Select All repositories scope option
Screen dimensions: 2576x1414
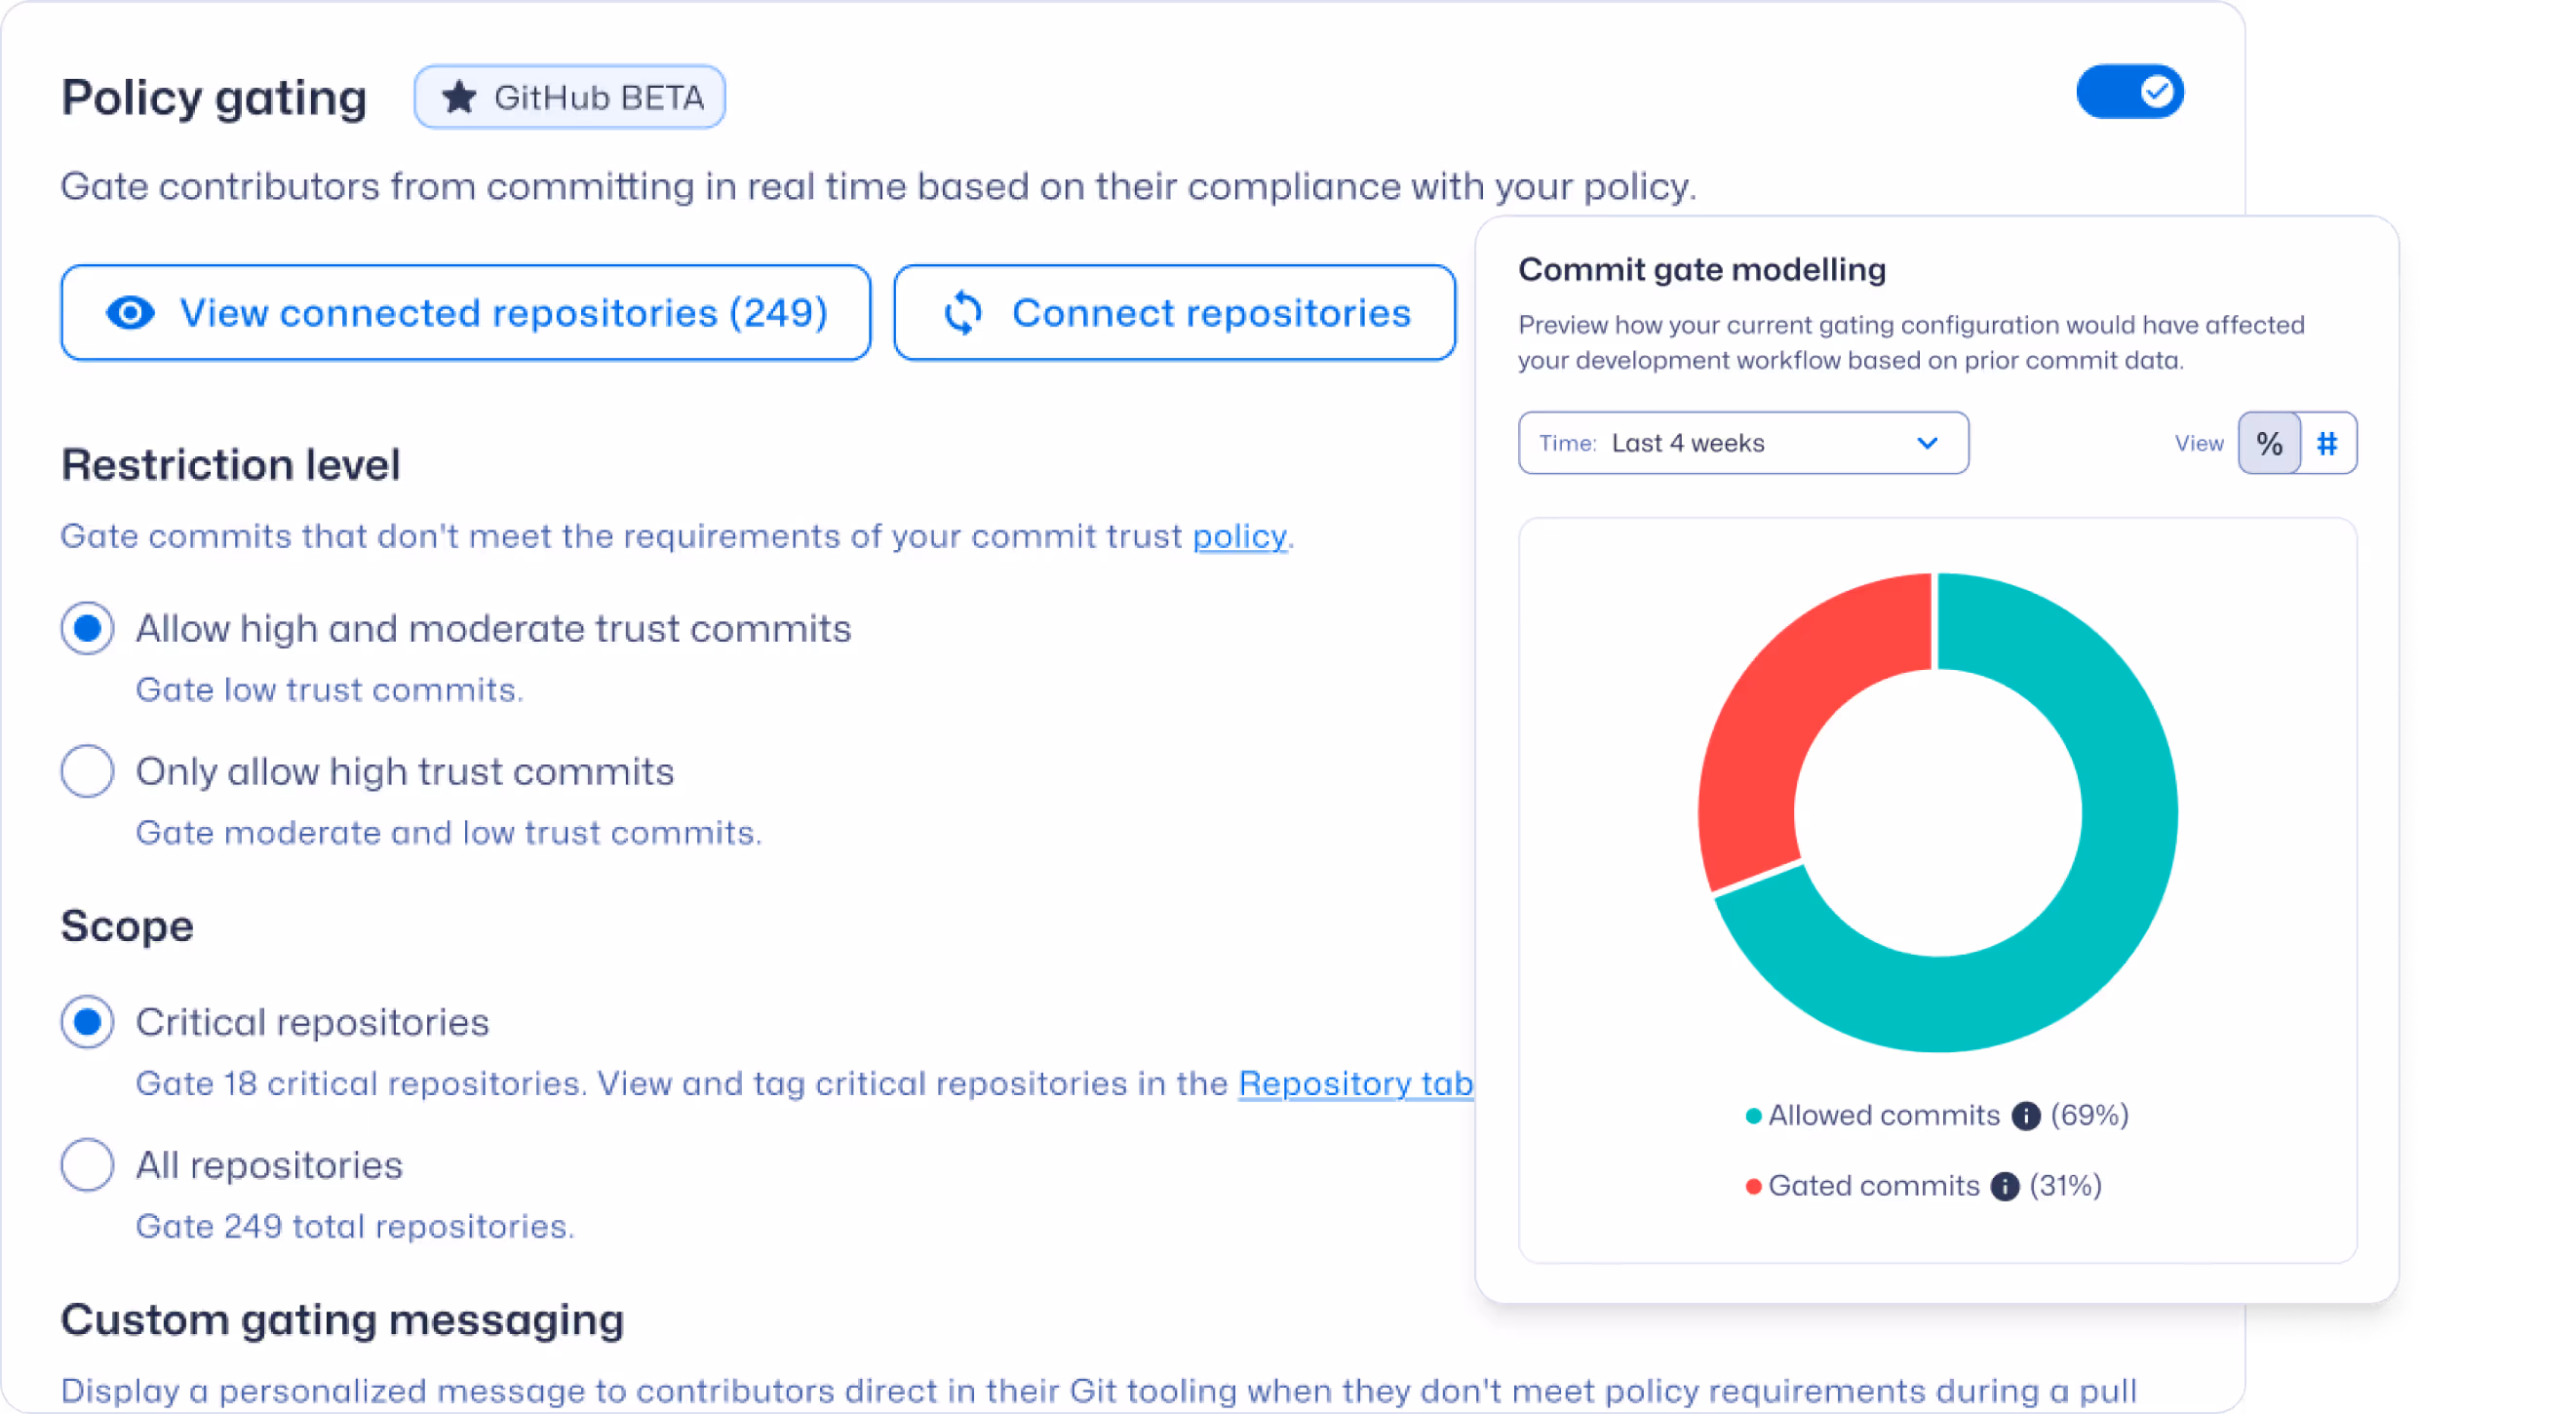tap(87, 1165)
